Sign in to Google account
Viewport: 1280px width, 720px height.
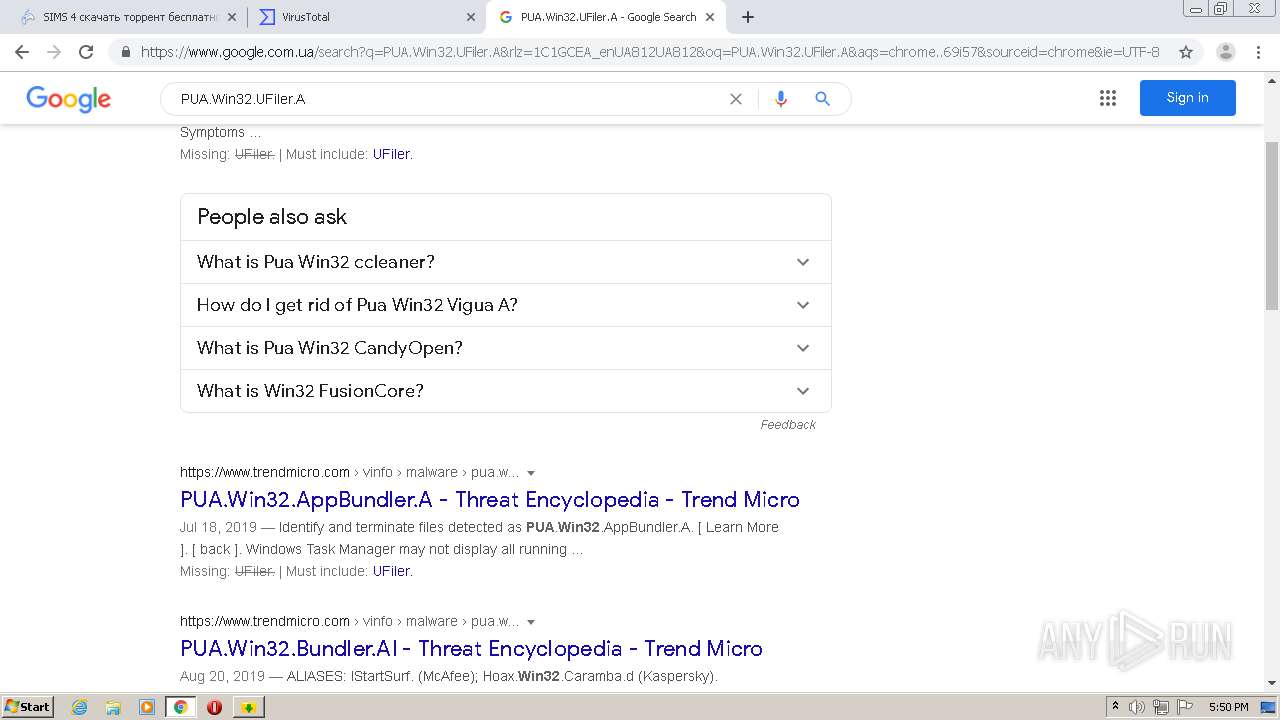(x=1187, y=98)
